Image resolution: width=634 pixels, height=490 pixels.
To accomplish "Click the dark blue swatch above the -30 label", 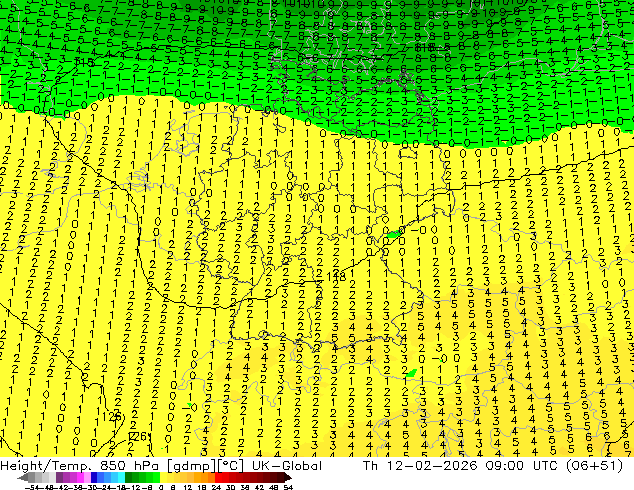I will coord(94,478).
